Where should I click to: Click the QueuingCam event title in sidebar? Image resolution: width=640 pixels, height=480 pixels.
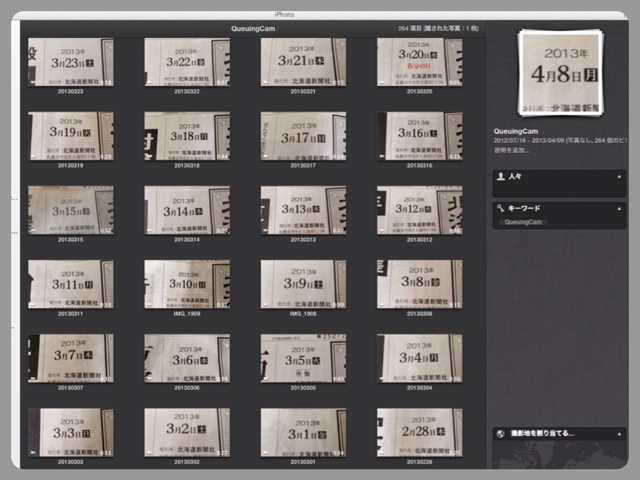pyautogui.click(x=516, y=131)
